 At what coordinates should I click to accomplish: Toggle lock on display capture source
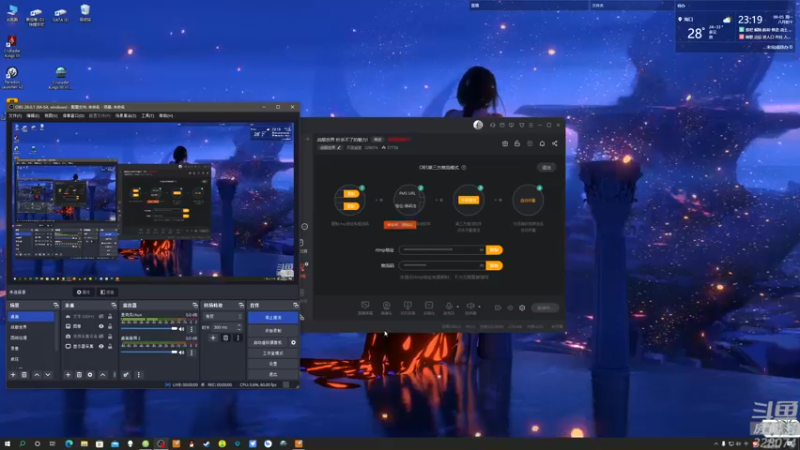[x=110, y=346]
